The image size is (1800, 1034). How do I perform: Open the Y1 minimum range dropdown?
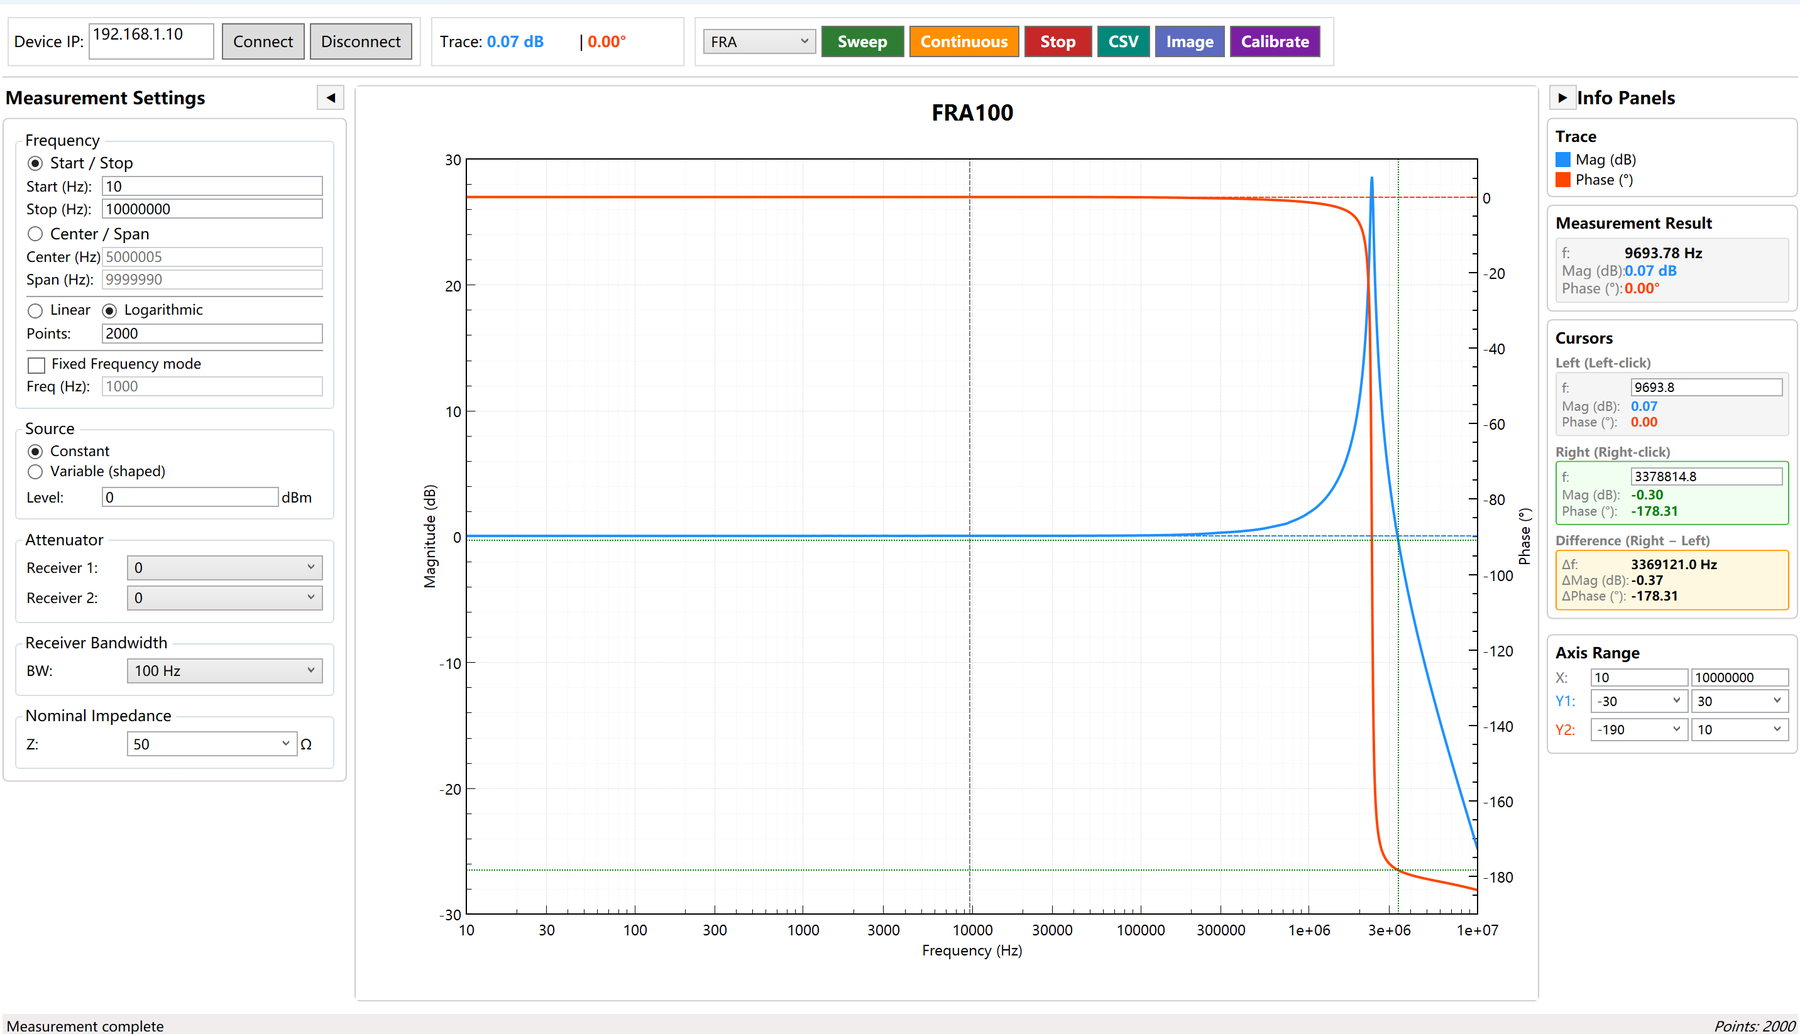click(1639, 702)
